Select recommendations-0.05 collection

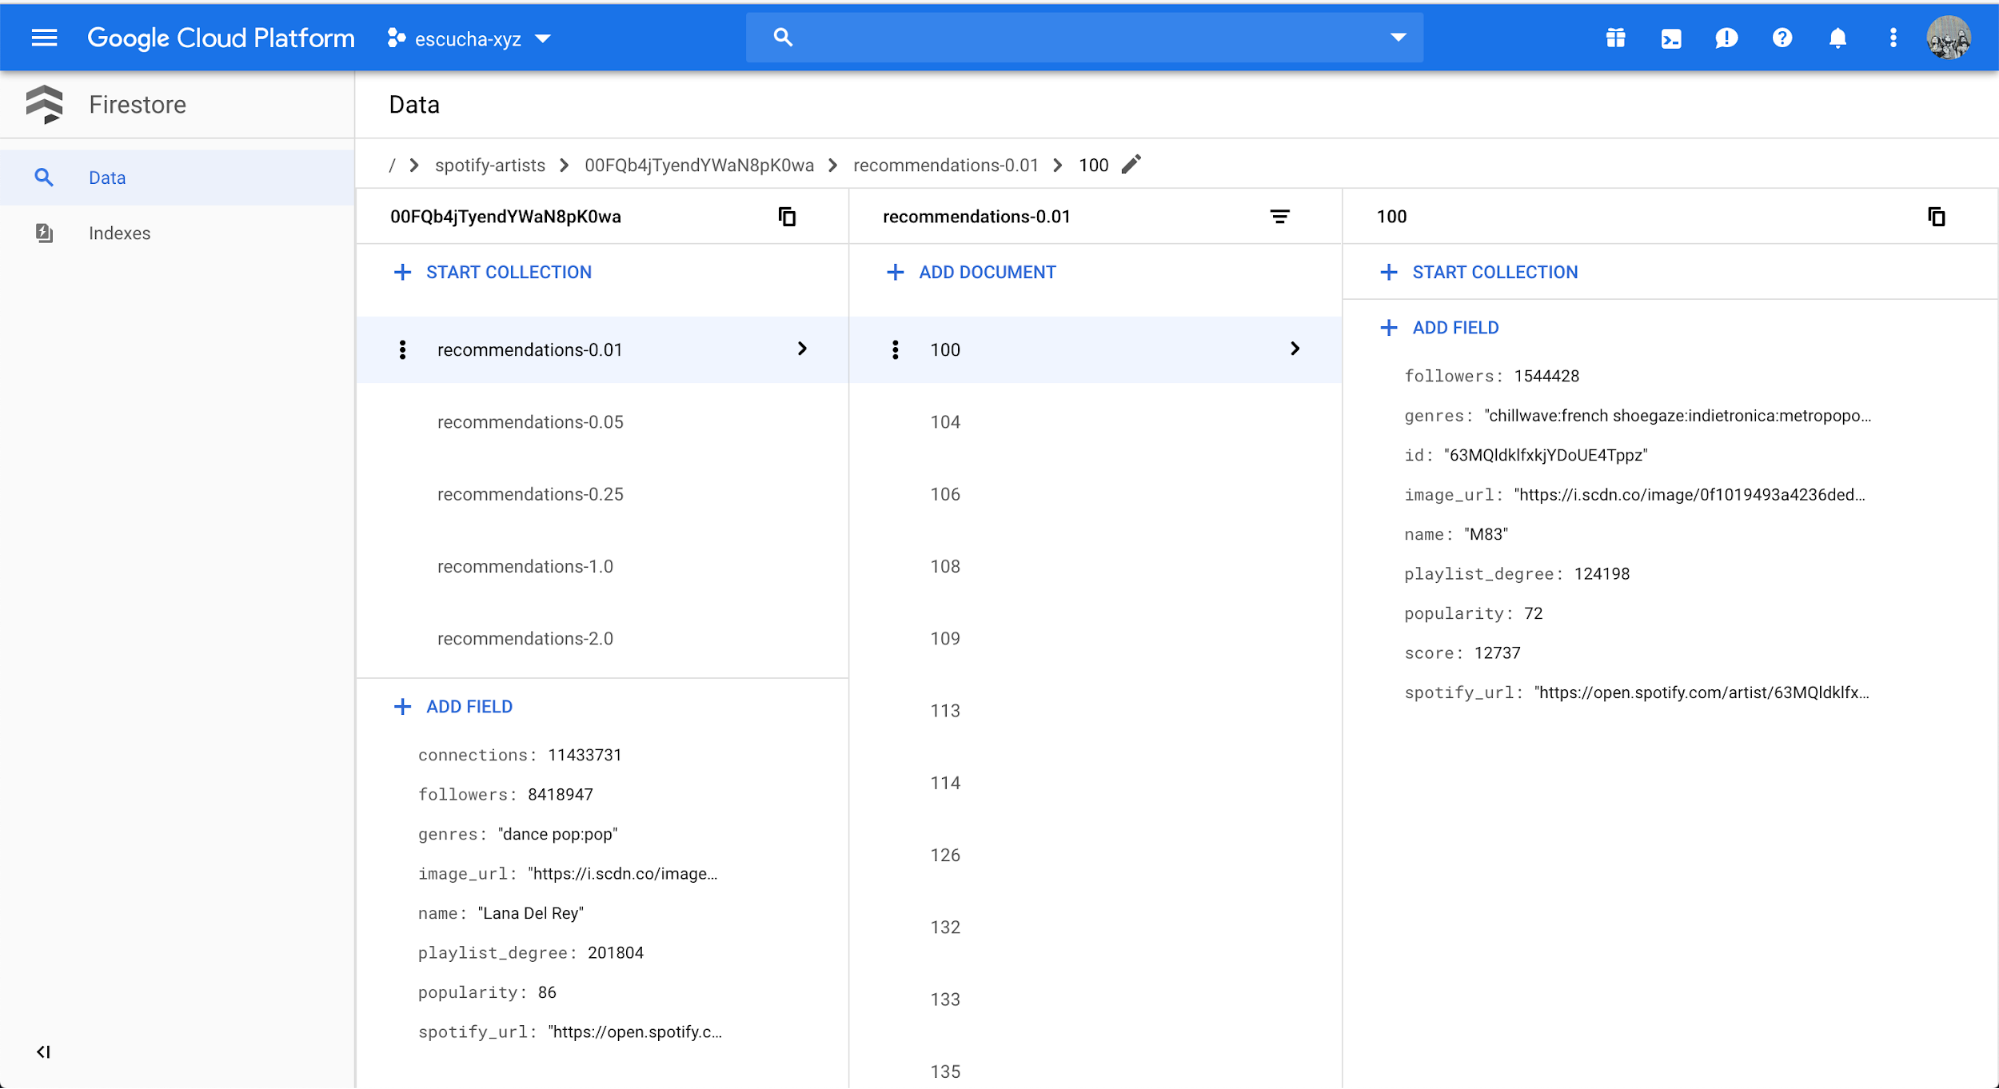click(x=603, y=422)
